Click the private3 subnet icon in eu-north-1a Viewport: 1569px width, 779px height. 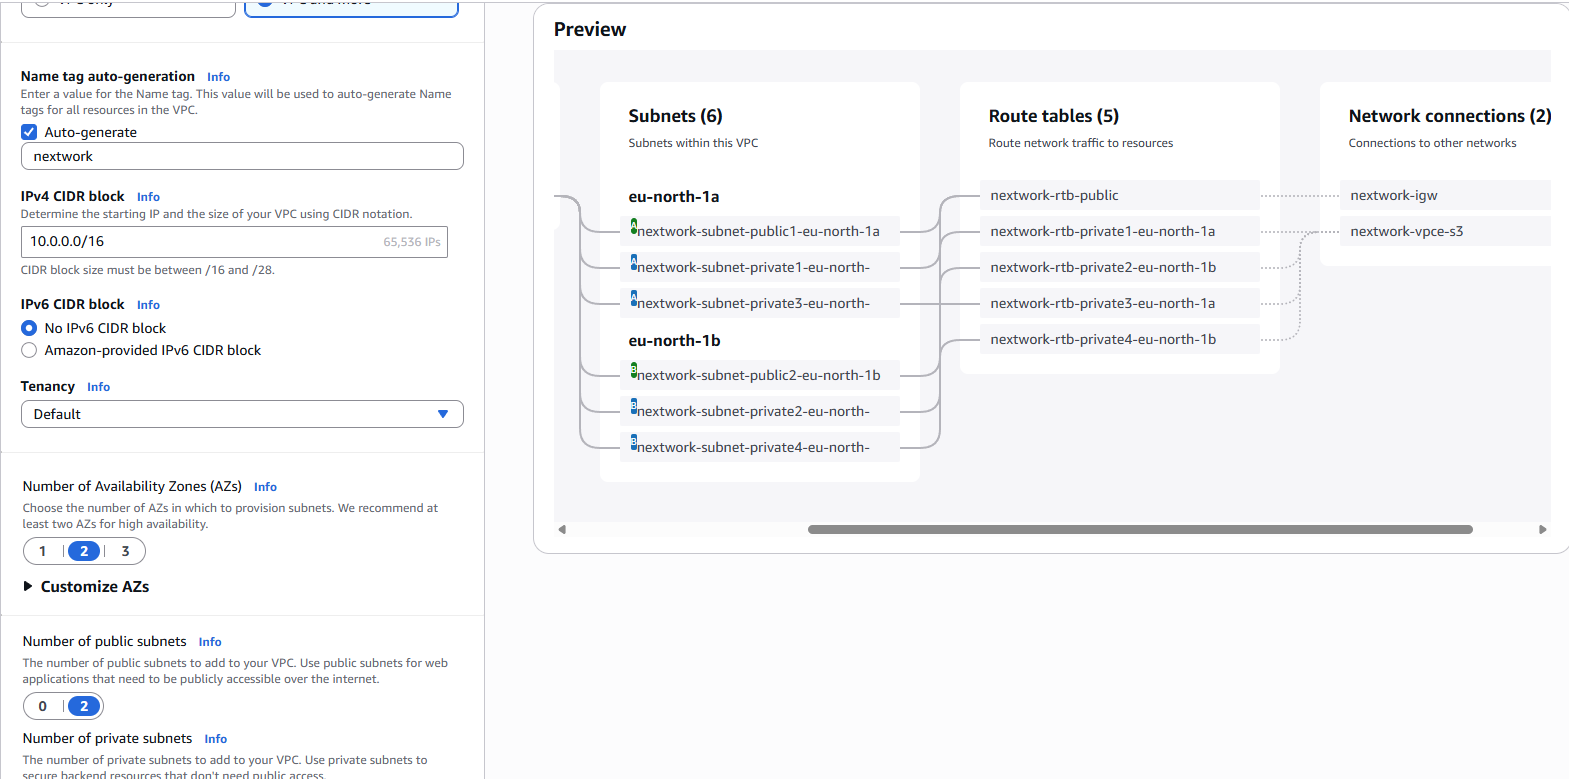pos(634,300)
